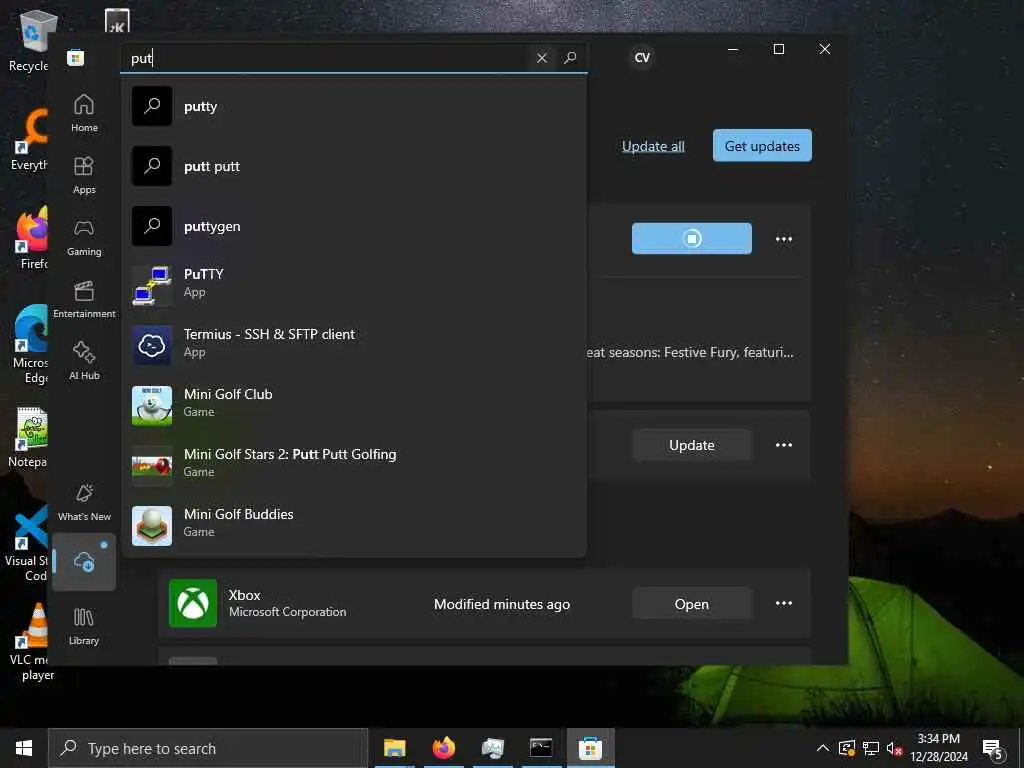Screen dimensions: 1024x768
Task: Click the third taskbar app icon
Action: (492, 748)
